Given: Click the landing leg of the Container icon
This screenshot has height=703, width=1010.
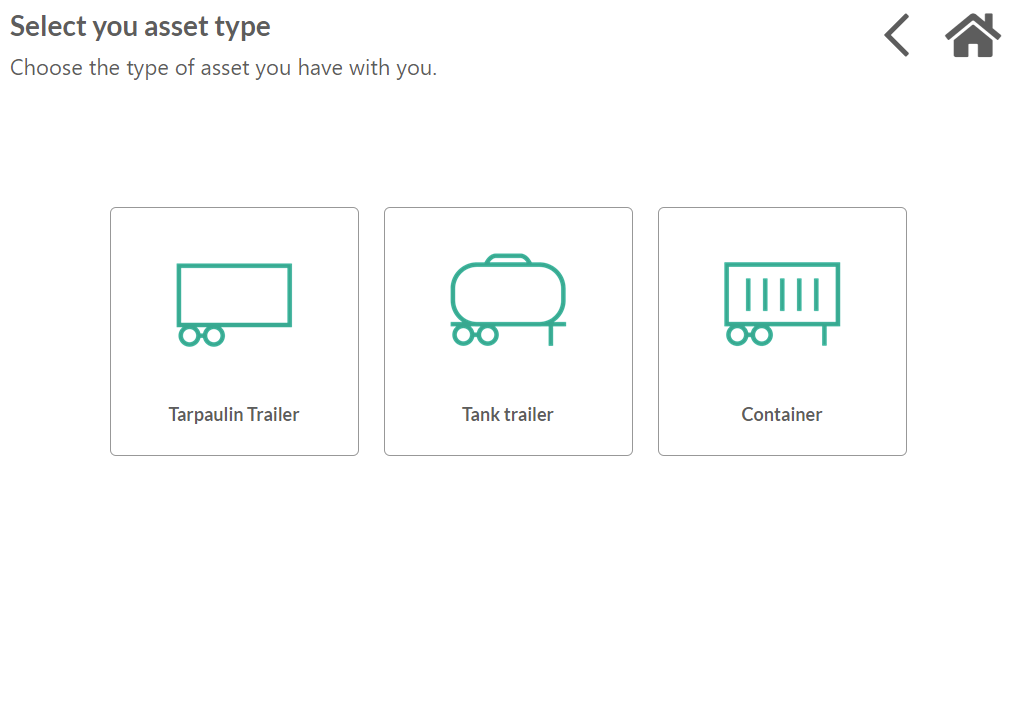Looking at the screenshot, I should tap(824, 335).
